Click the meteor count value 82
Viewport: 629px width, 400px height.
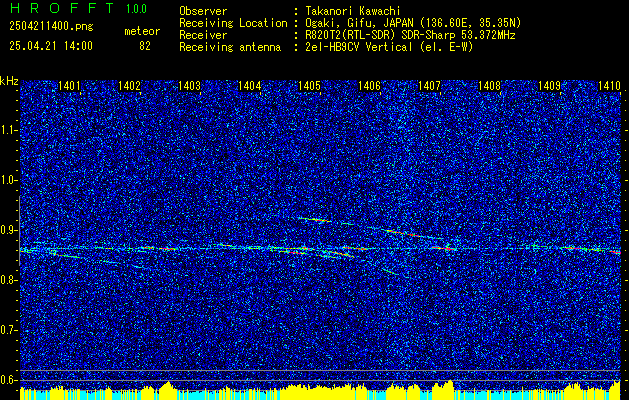(145, 46)
